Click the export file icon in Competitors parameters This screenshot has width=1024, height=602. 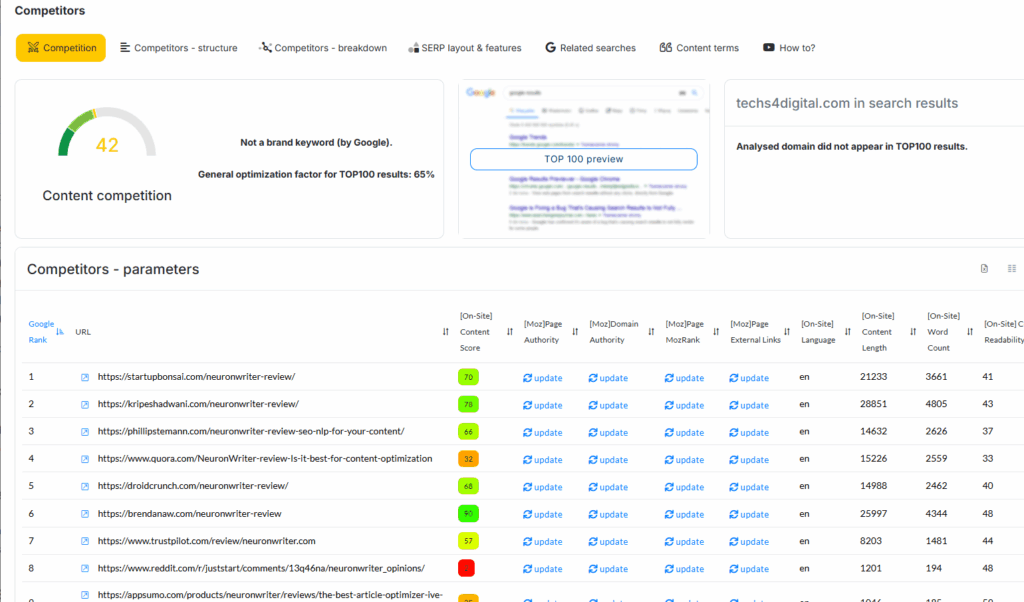984,269
